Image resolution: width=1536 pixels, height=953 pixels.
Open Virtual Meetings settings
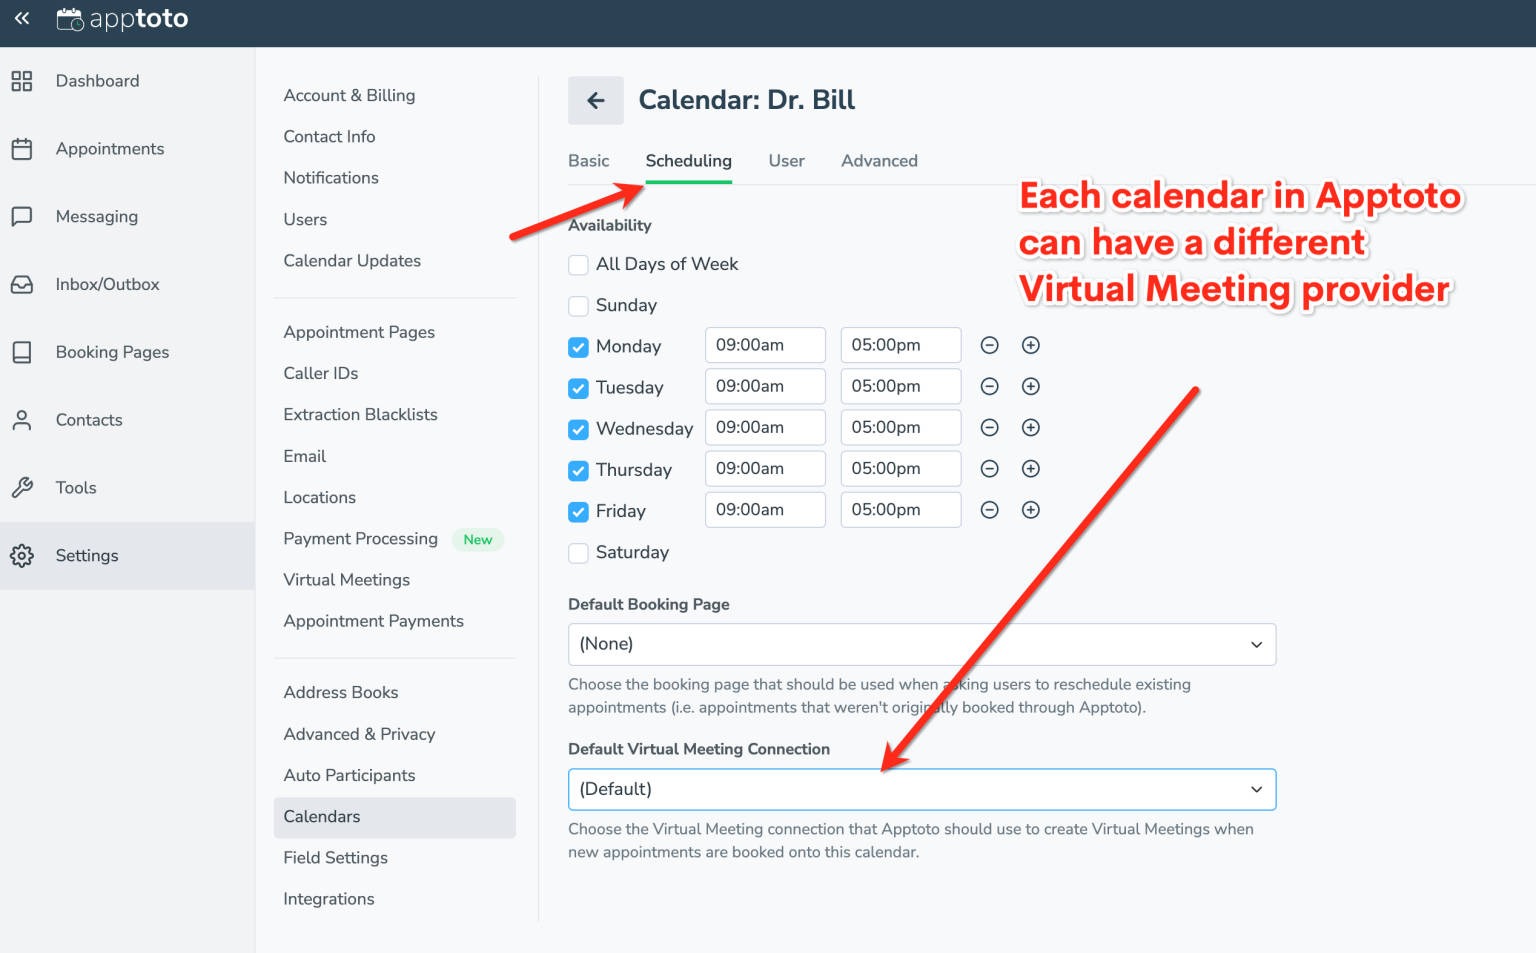pos(346,579)
